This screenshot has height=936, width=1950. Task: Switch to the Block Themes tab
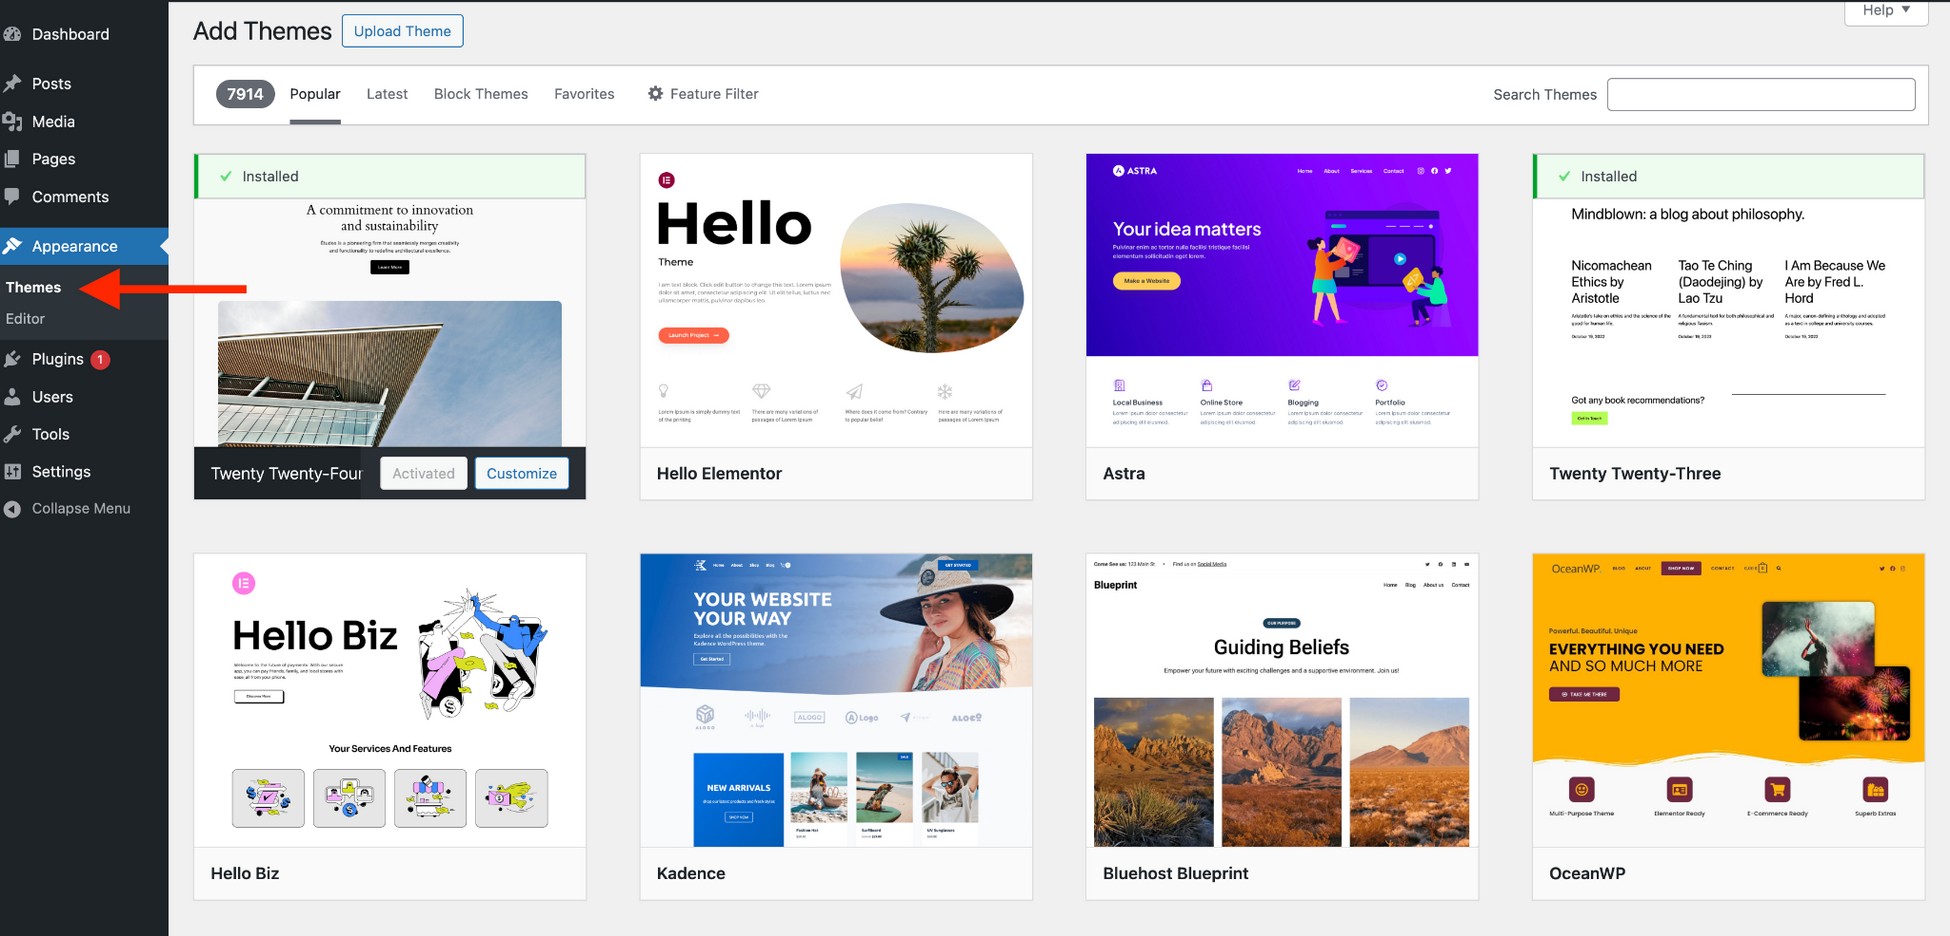481,93
